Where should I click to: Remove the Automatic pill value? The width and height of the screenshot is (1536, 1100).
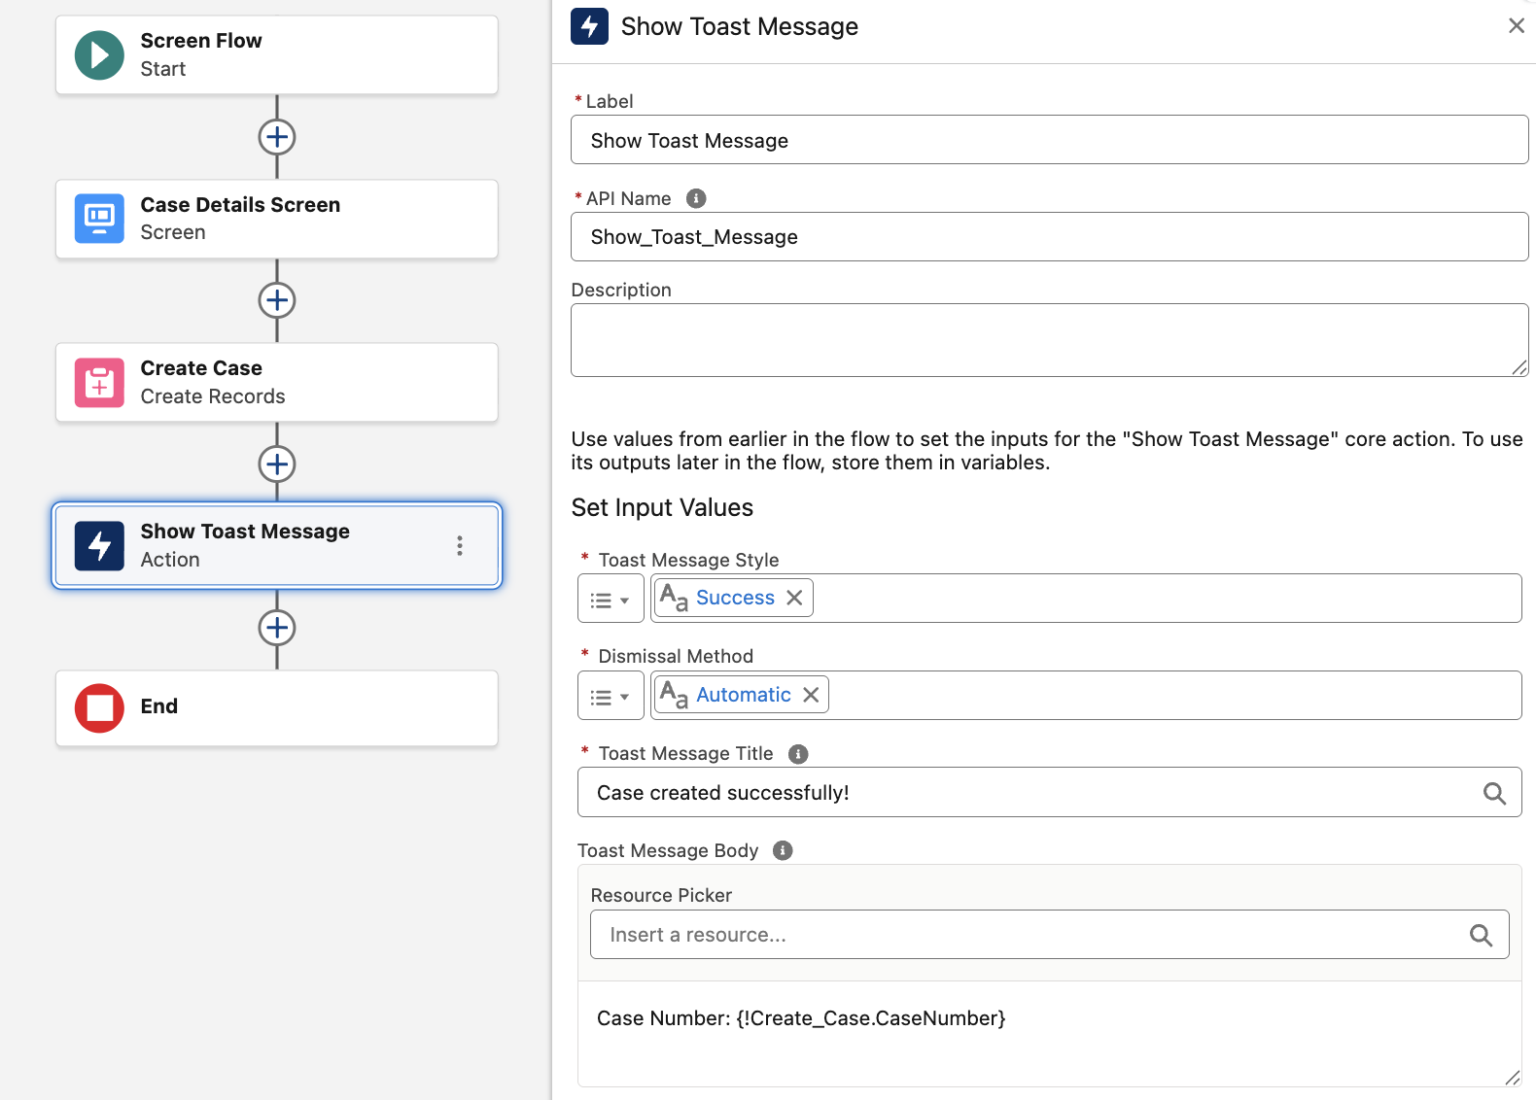811,694
